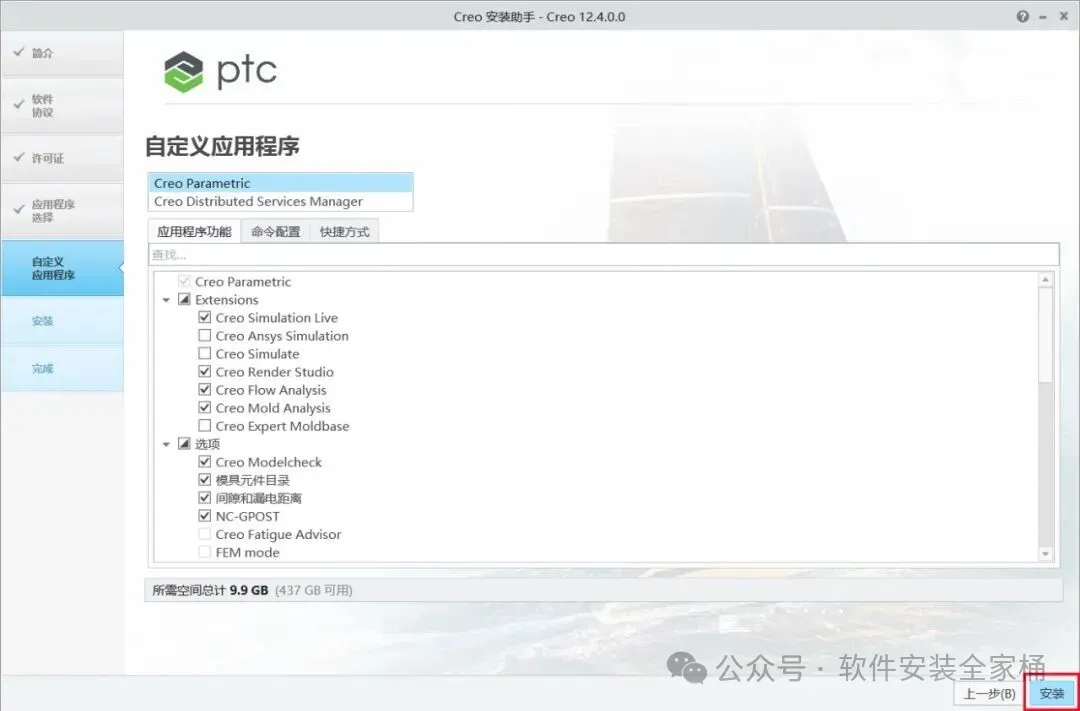Toggle Creo Simulation Live checkbox
The width and height of the screenshot is (1080, 711).
pyautogui.click(x=205, y=318)
